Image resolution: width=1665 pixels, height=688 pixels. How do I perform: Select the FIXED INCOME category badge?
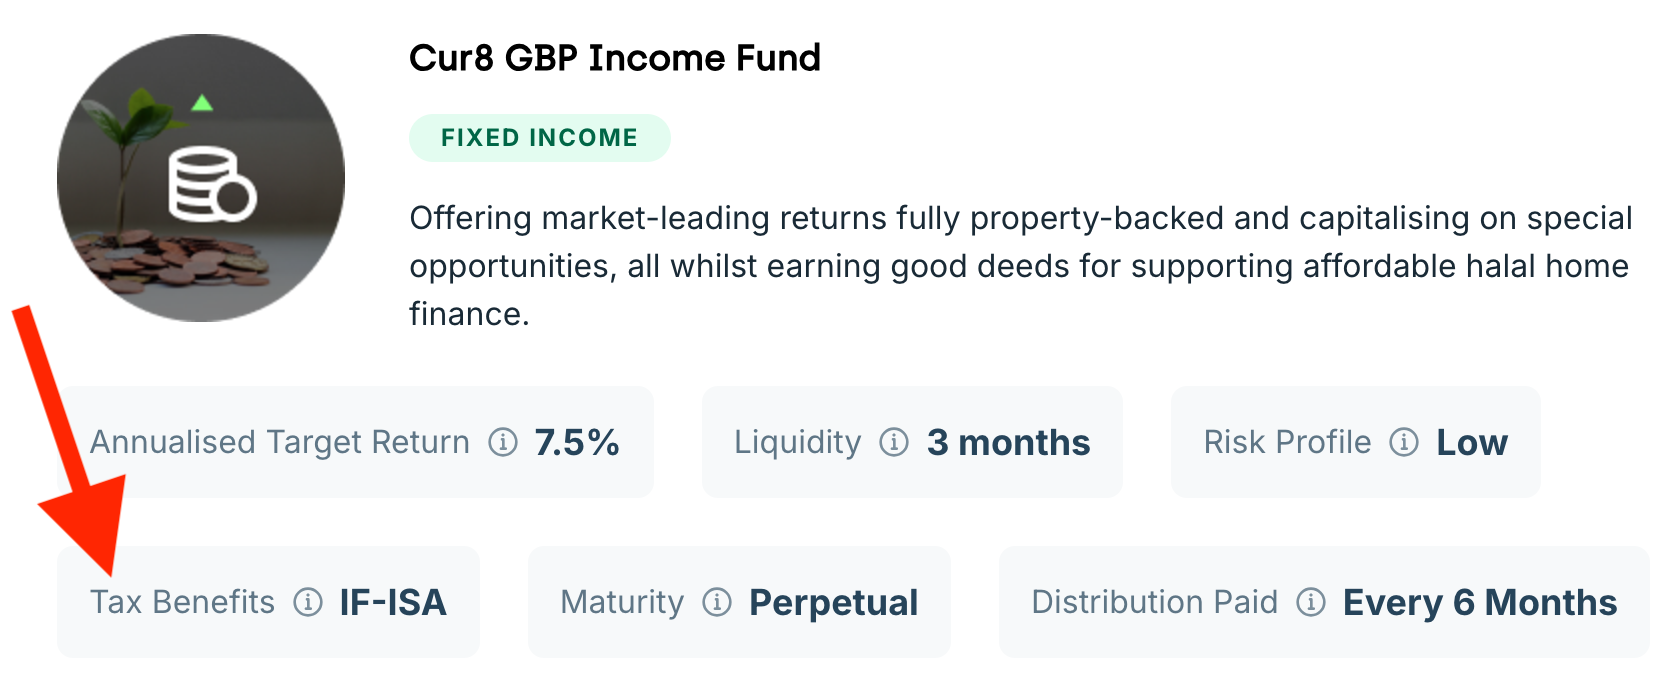(x=539, y=138)
